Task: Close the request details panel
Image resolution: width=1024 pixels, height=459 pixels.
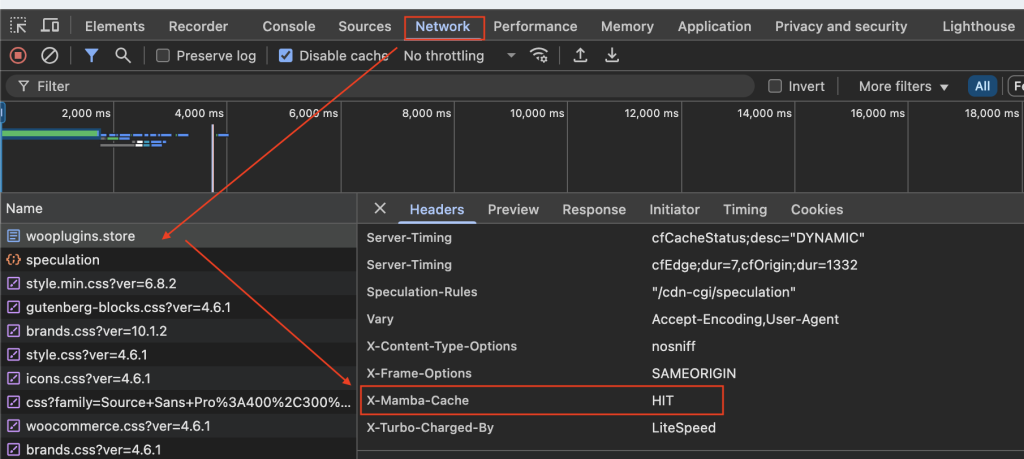Action: tap(380, 209)
